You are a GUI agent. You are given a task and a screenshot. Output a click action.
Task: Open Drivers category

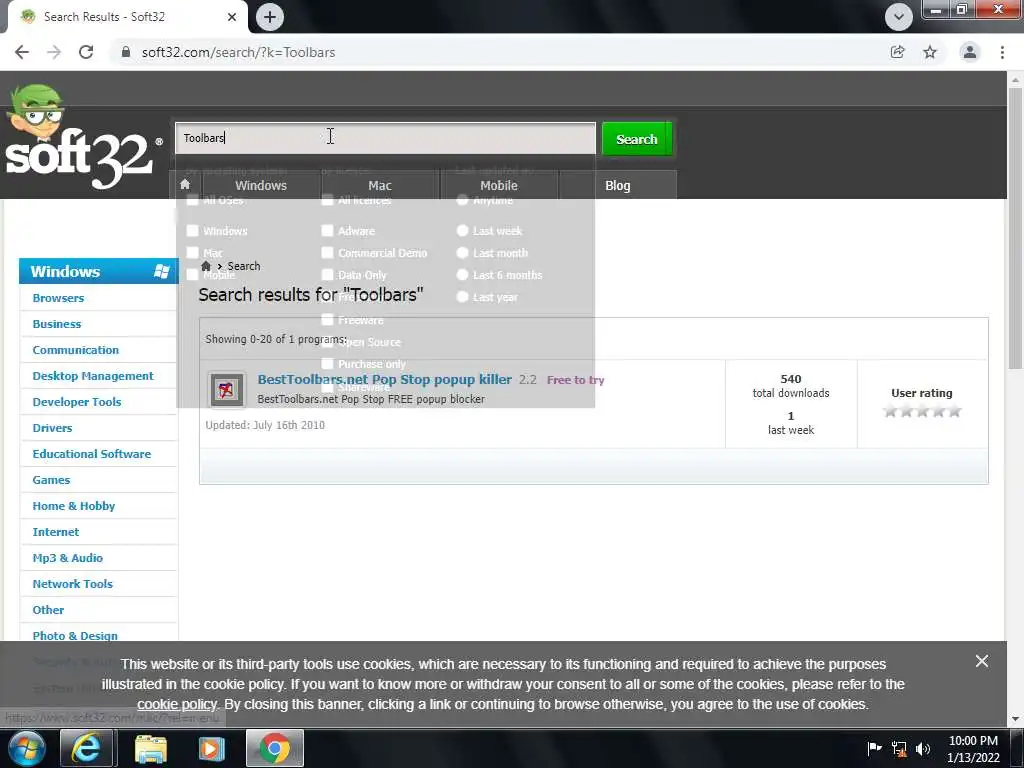(x=52, y=428)
